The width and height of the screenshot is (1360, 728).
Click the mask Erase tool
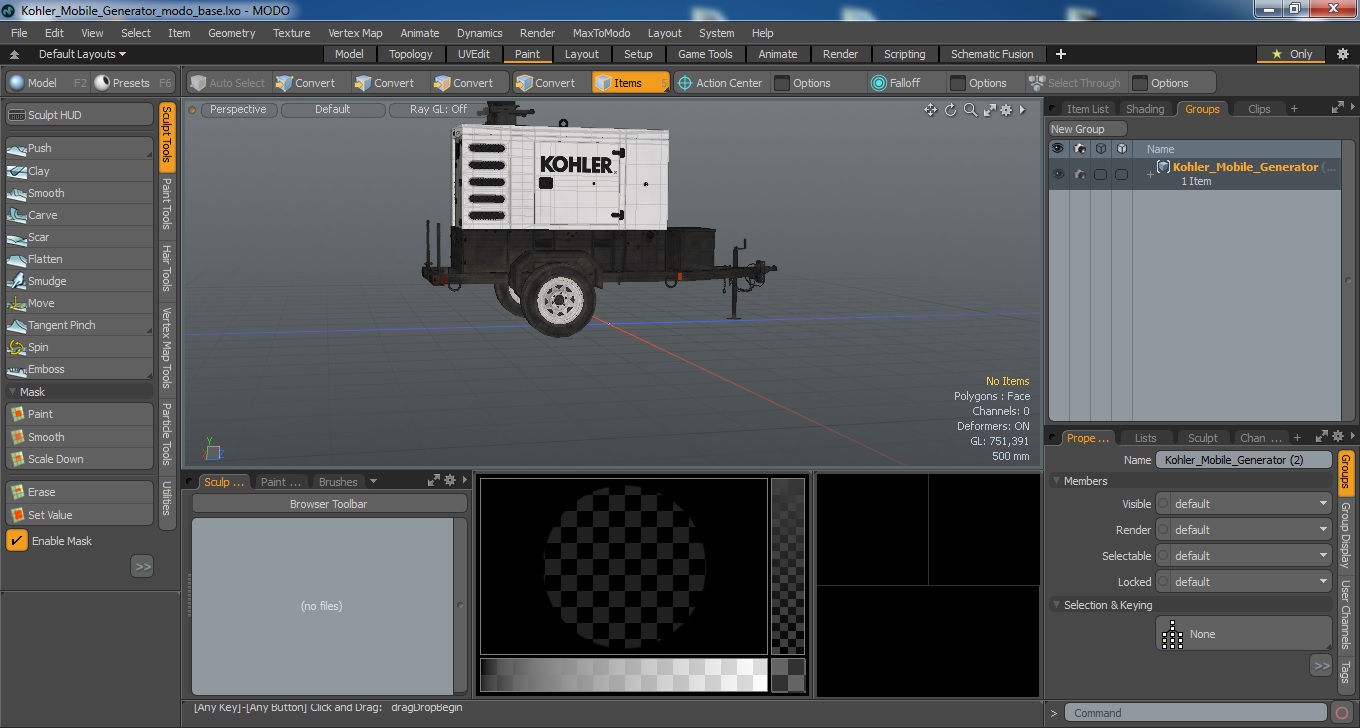click(80, 492)
